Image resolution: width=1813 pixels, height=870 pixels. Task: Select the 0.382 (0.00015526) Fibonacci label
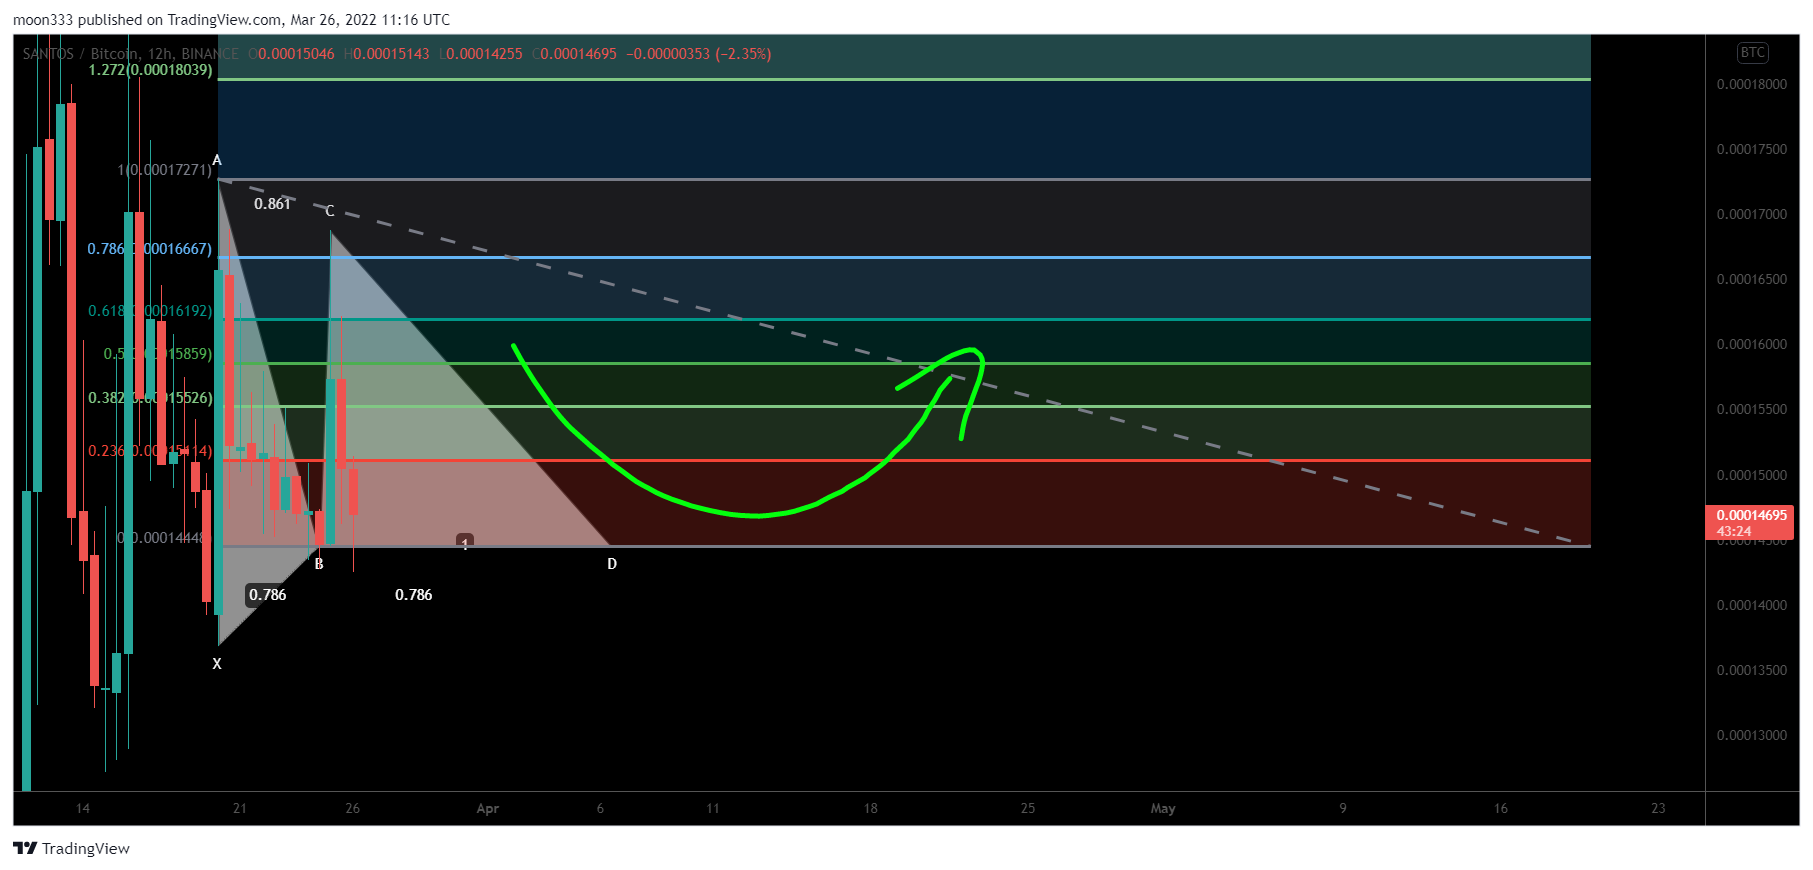click(x=150, y=398)
